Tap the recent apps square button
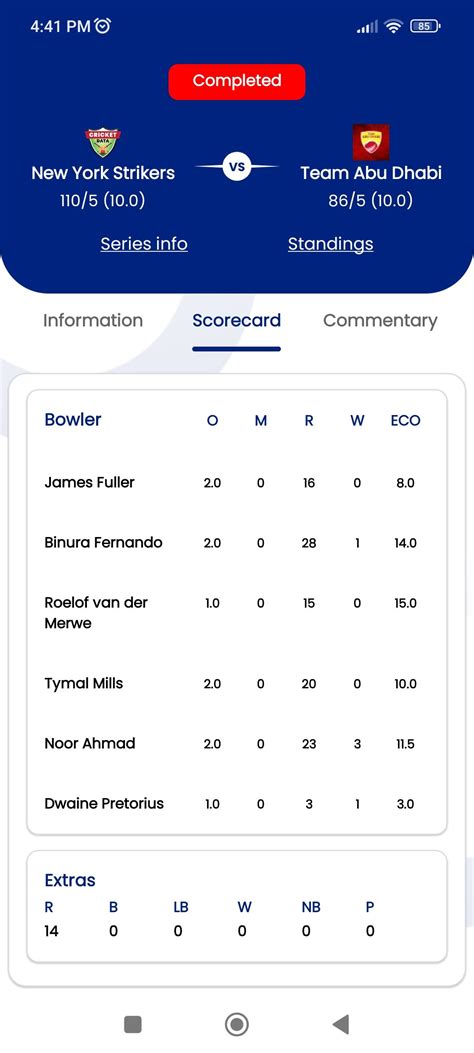This screenshot has height=1053, width=474. (133, 1024)
